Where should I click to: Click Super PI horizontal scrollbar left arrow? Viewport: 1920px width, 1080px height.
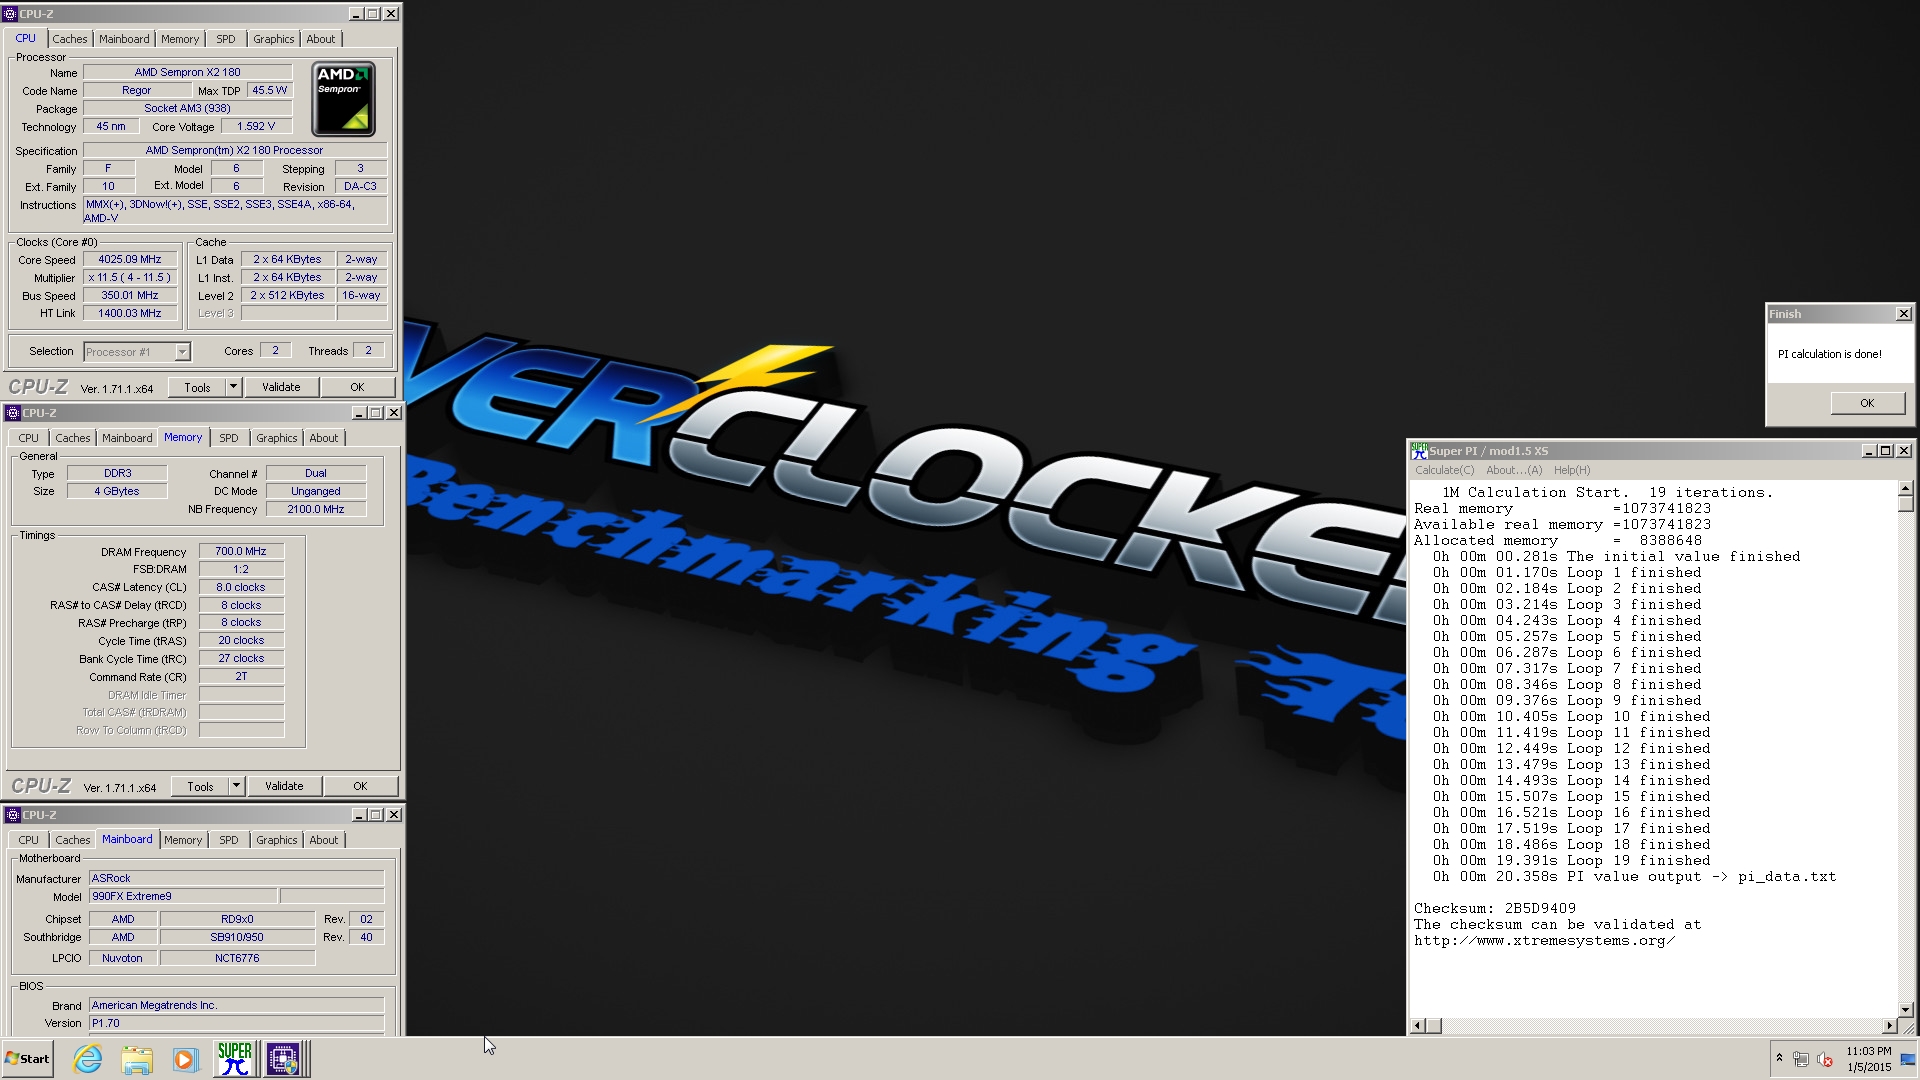pos(1418,1026)
